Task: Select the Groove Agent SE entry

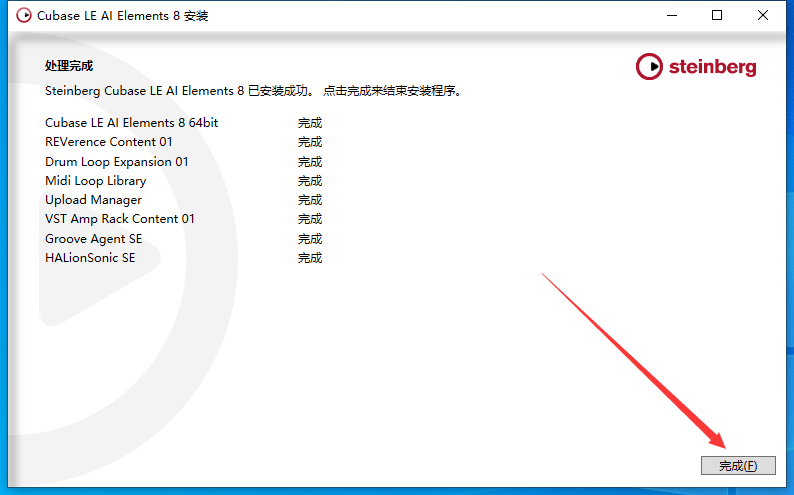Action: [x=93, y=239]
